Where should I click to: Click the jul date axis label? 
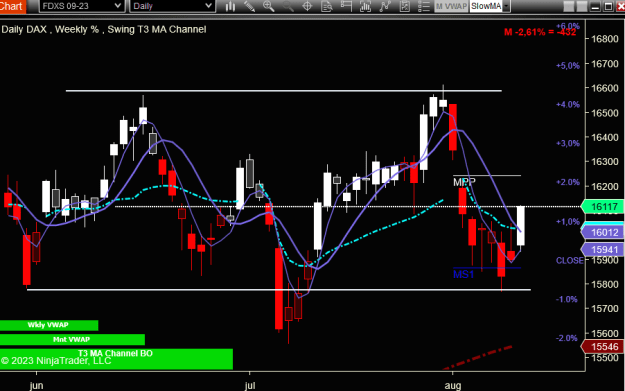[250, 385]
